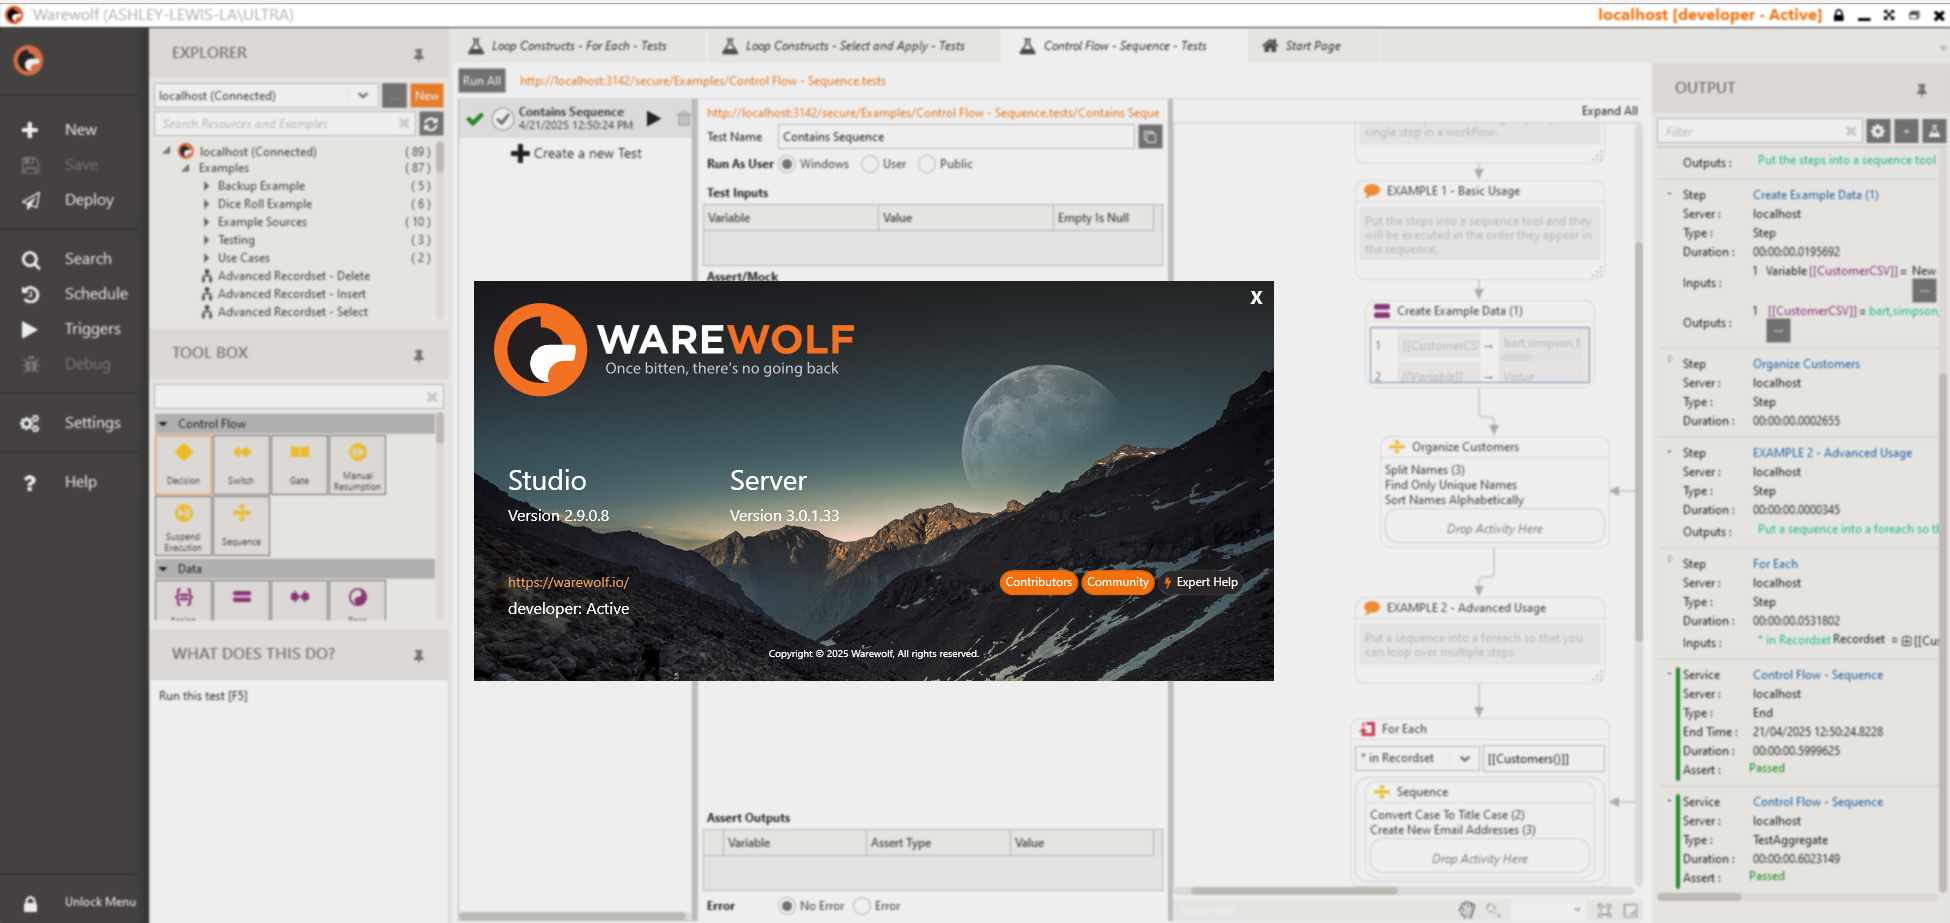Open Triggers from the side menu
This screenshot has height=923, width=1950.
[72, 329]
